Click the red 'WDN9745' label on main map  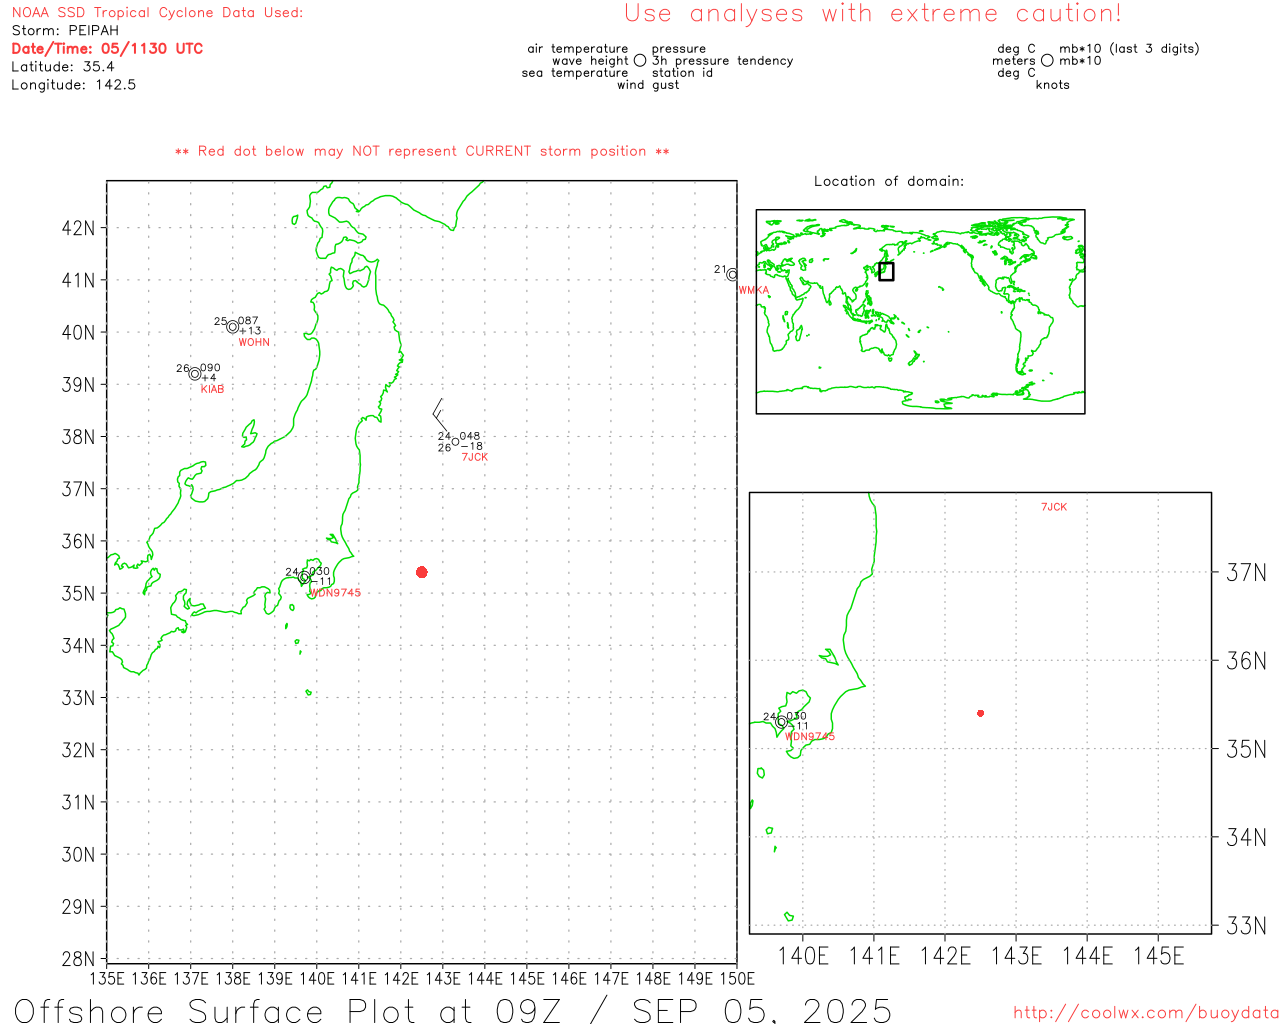click(x=335, y=593)
